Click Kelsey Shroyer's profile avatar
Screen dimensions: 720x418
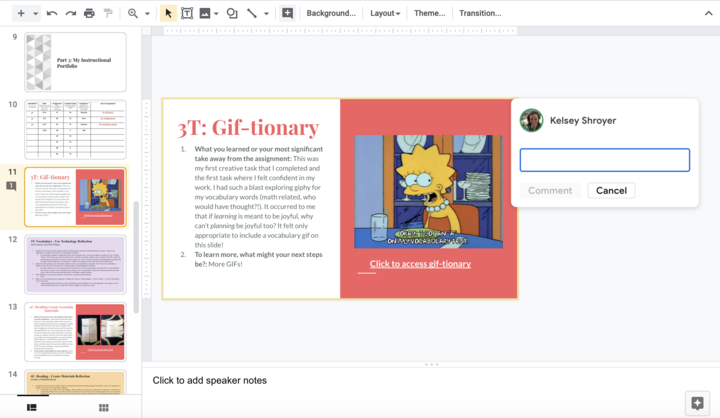[531, 120]
